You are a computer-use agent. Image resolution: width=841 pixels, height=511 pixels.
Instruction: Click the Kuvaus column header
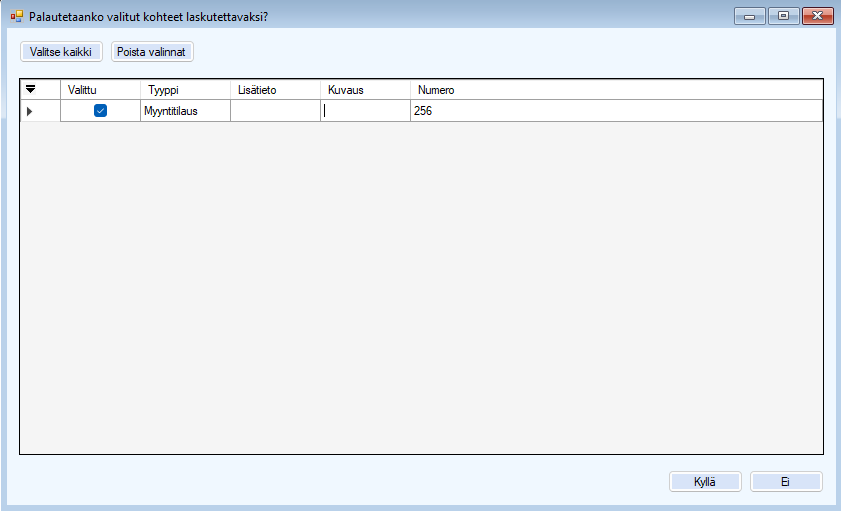pos(365,90)
